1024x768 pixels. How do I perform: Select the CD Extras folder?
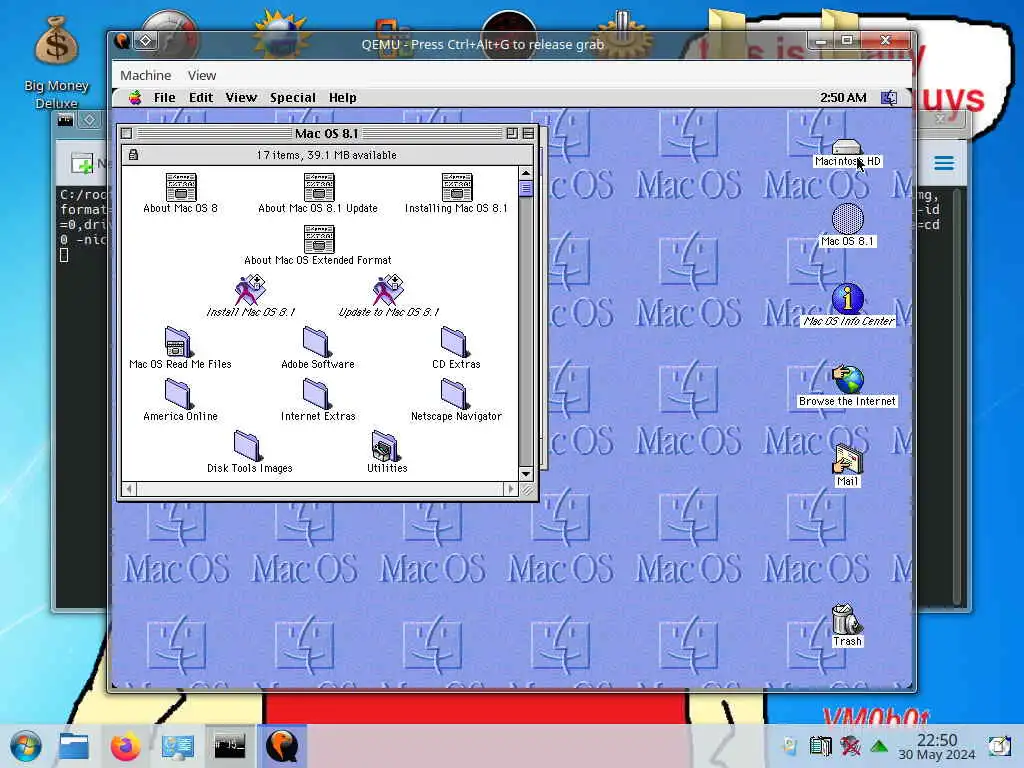455,342
